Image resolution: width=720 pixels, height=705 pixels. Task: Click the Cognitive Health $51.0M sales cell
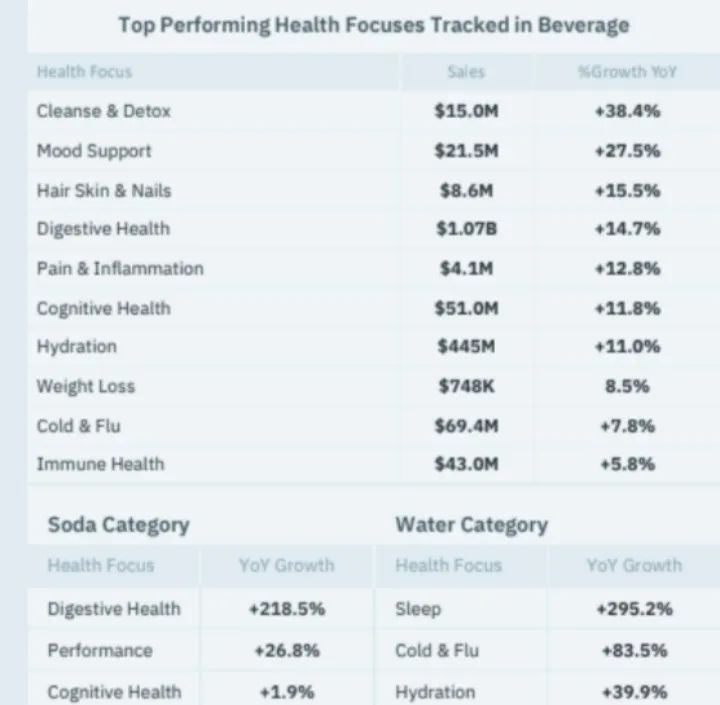point(467,308)
